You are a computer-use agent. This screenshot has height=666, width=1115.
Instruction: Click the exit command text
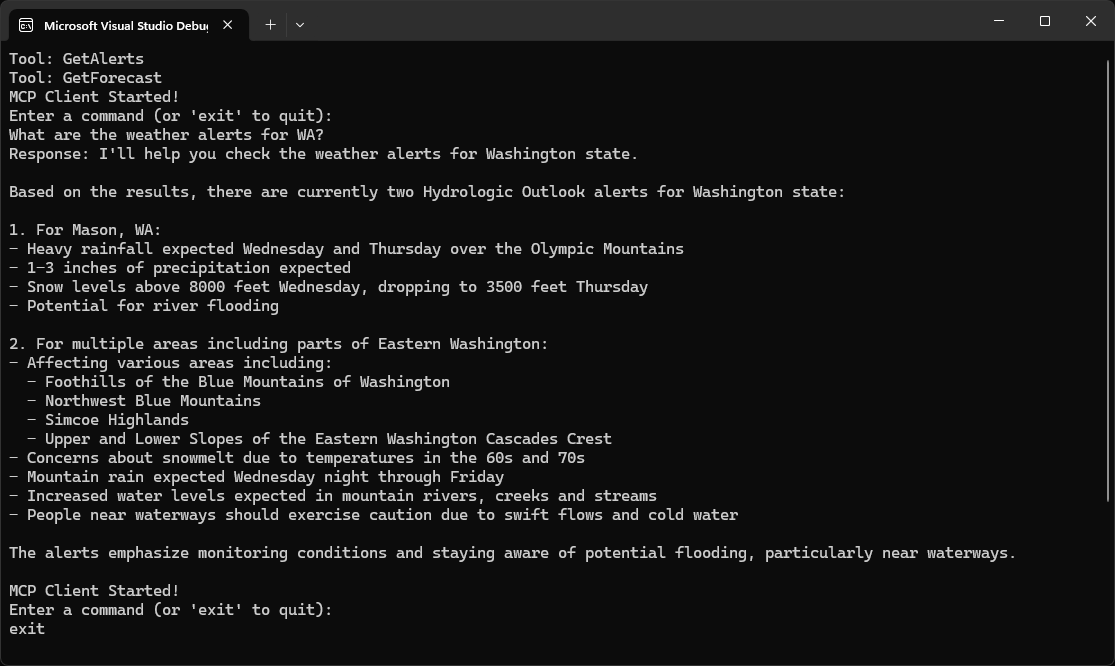coord(25,628)
